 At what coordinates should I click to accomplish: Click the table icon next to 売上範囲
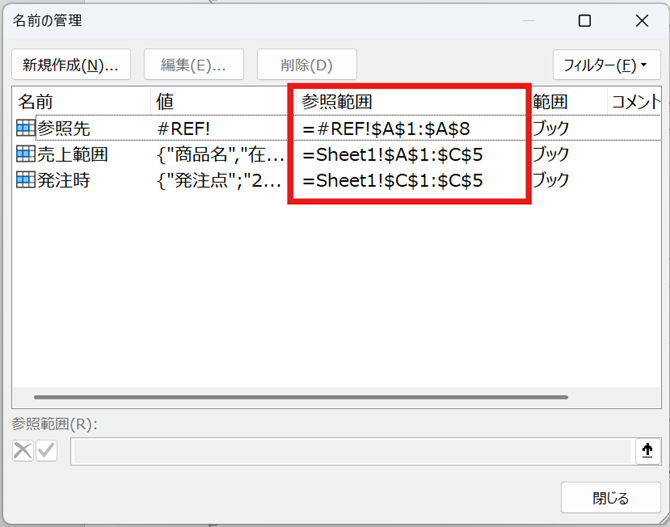[26, 154]
